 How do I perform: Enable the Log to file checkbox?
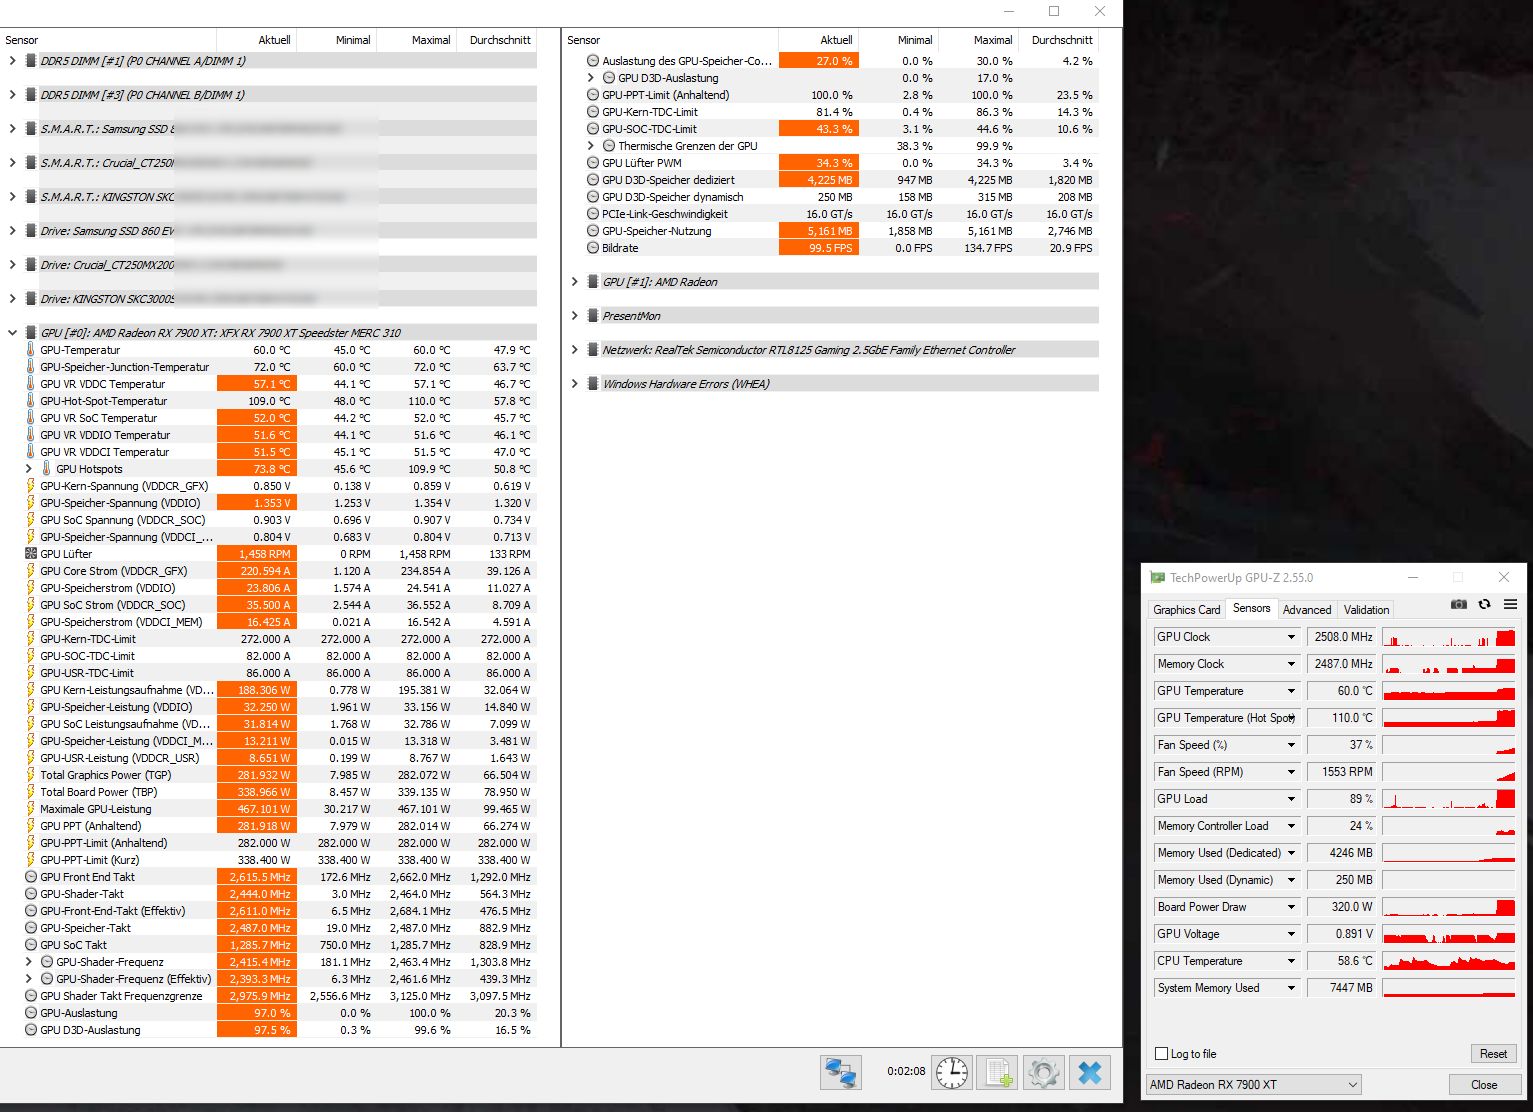click(x=1161, y=1054)
